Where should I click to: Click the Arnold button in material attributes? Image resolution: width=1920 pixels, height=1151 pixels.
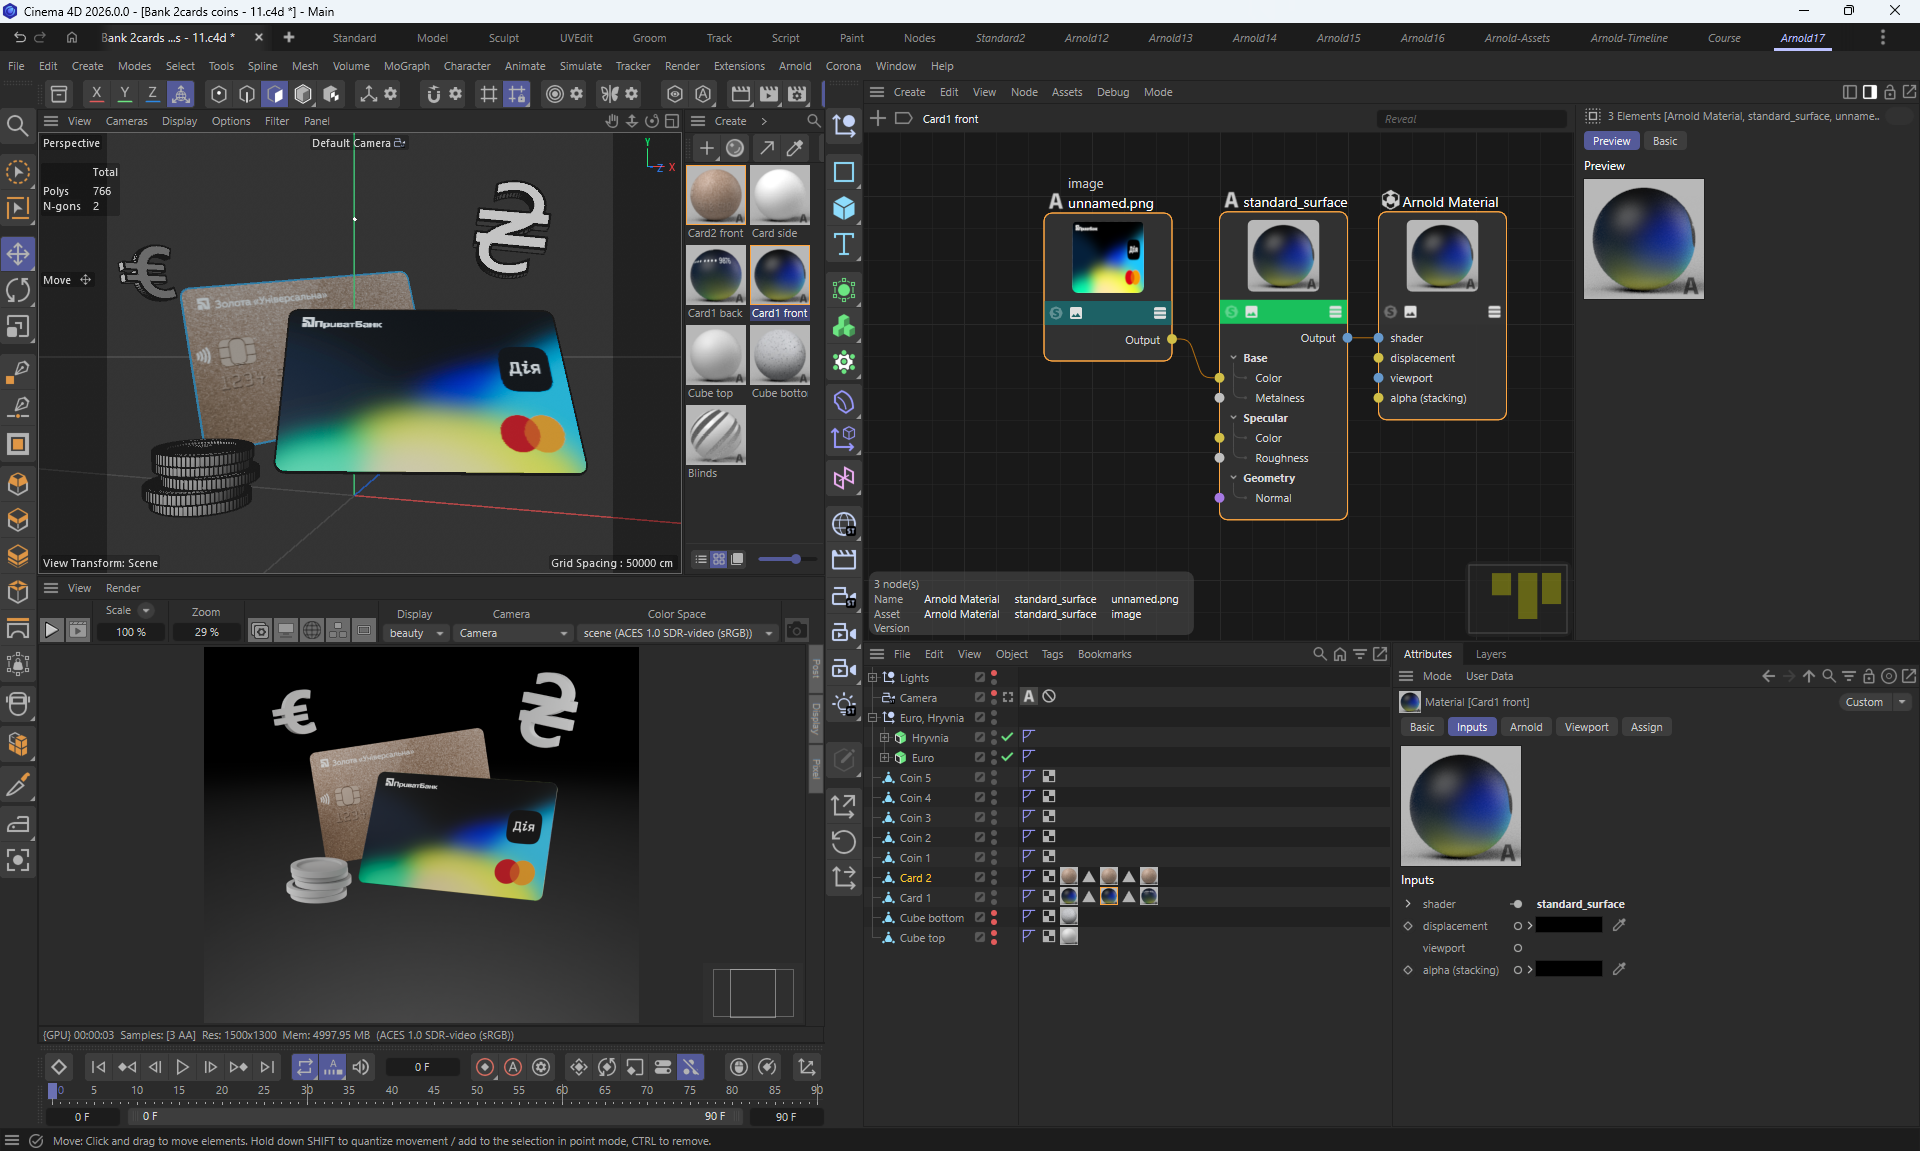tap(1525, 727)
